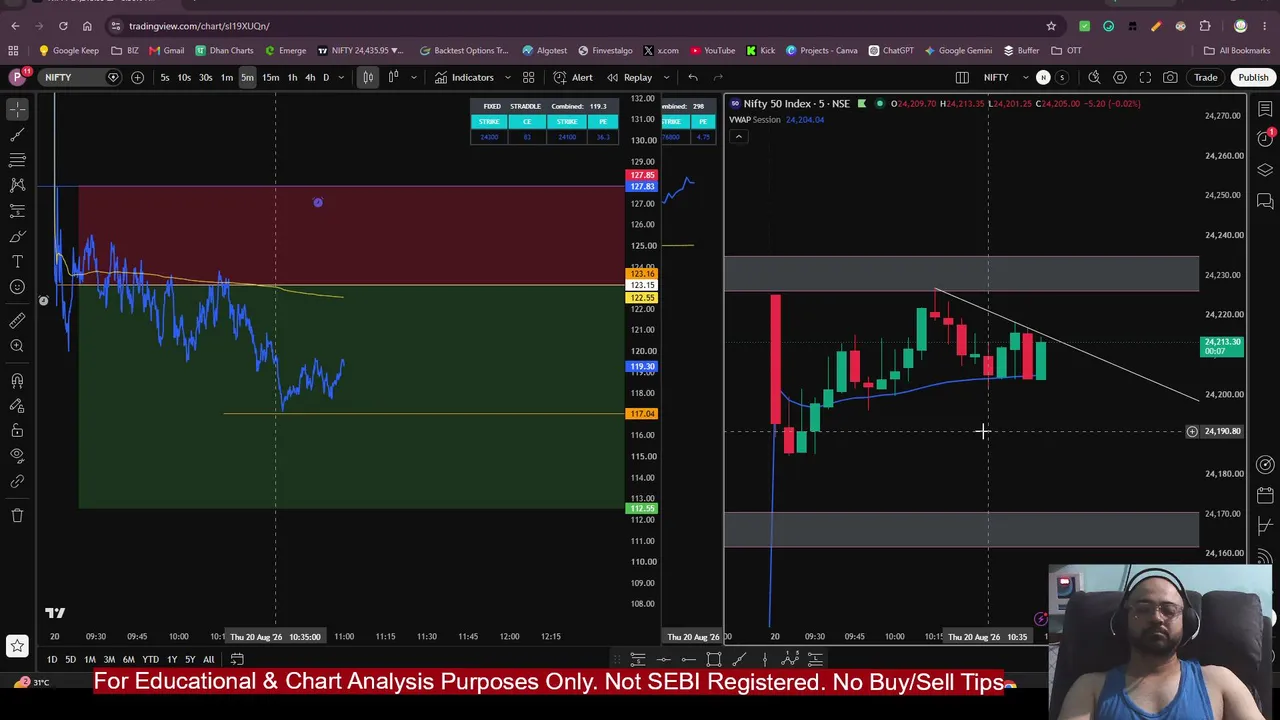Open the user profile avatar menu

coord(17,77)
